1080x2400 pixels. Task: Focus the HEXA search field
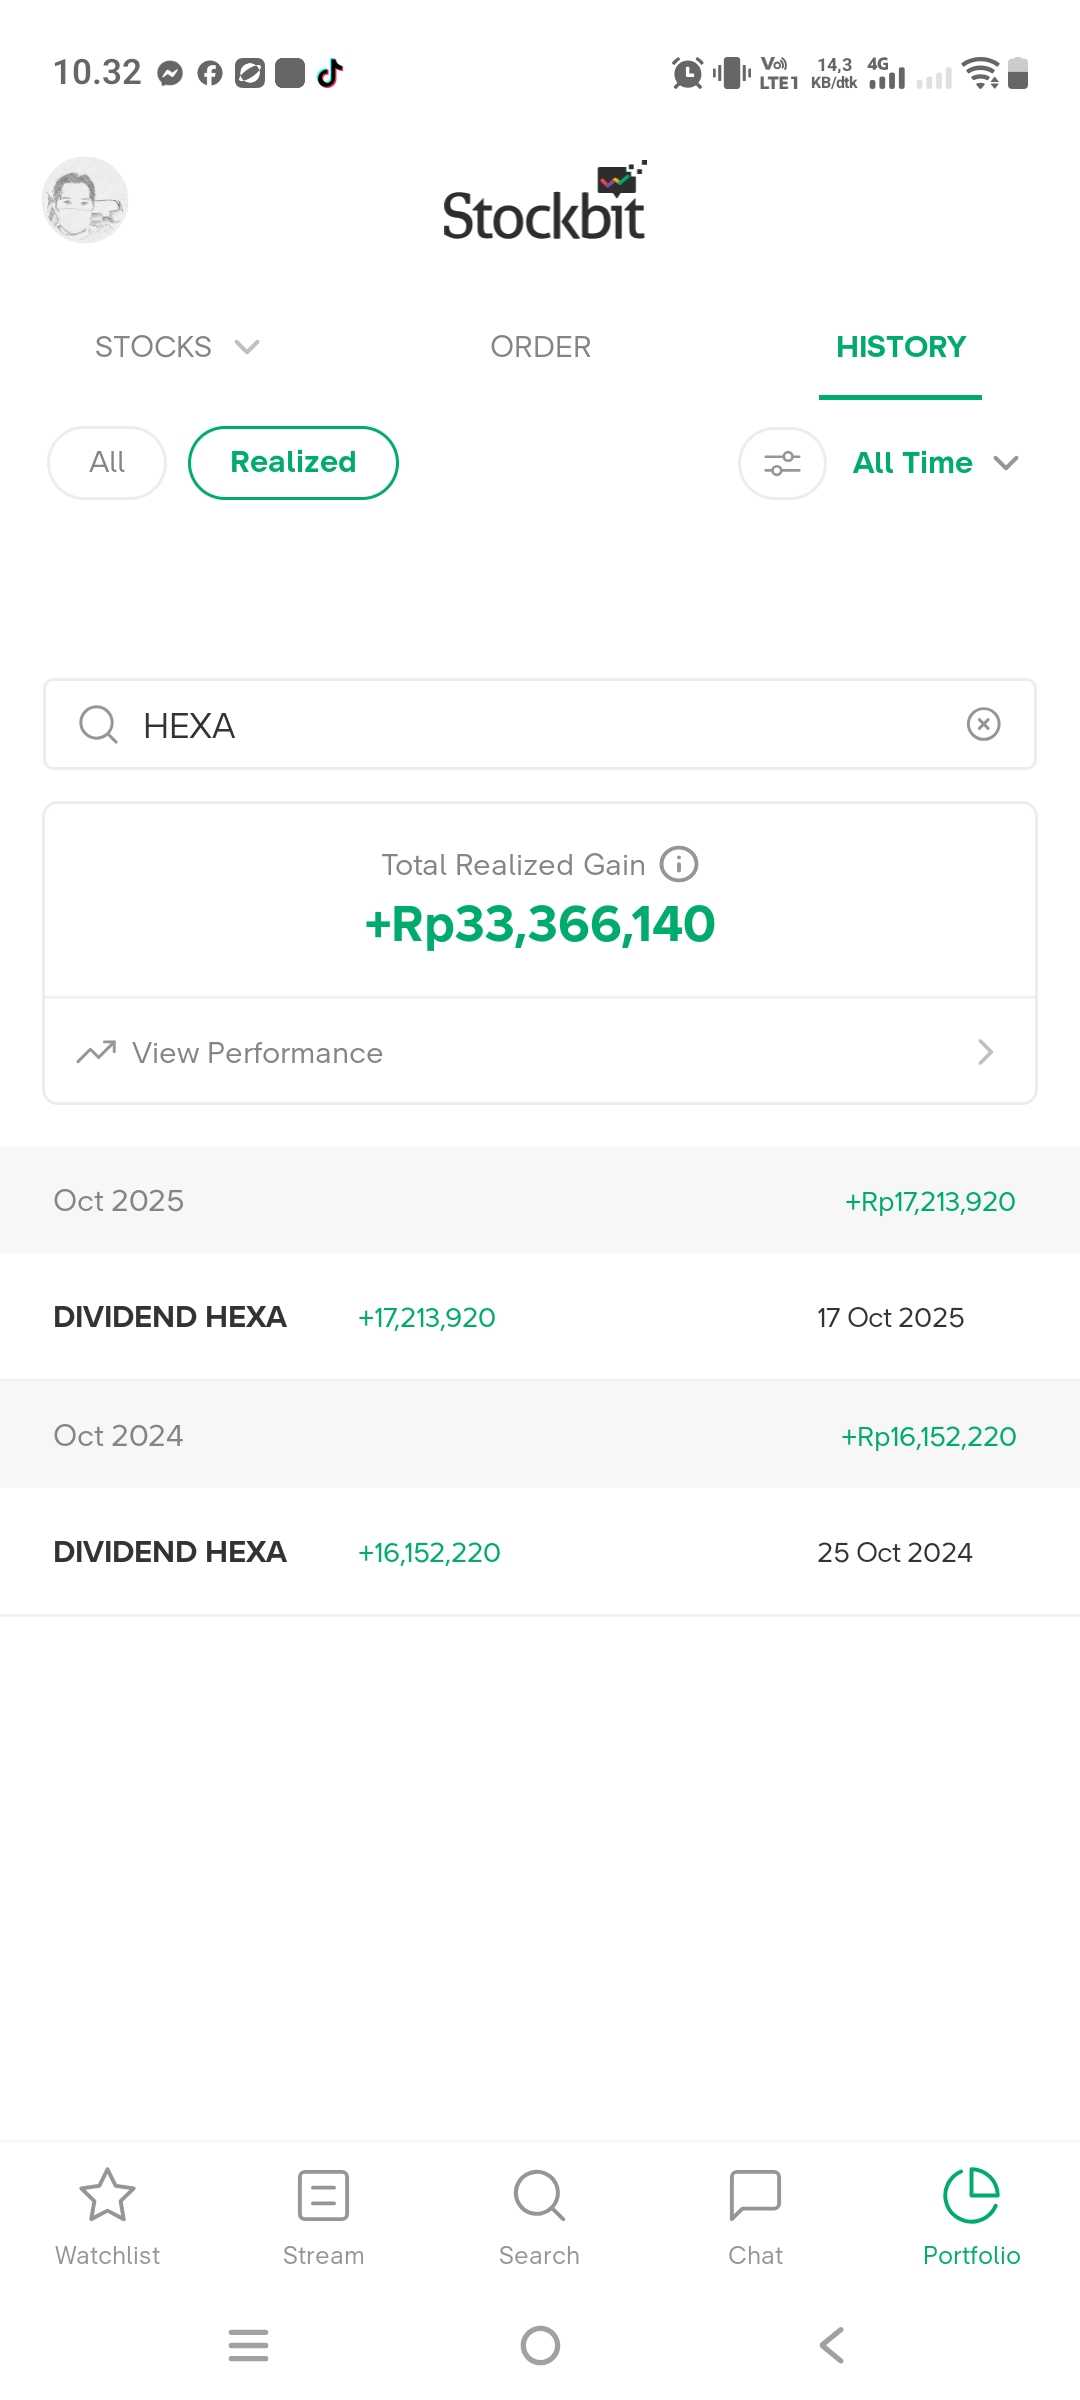click(540, 725)
